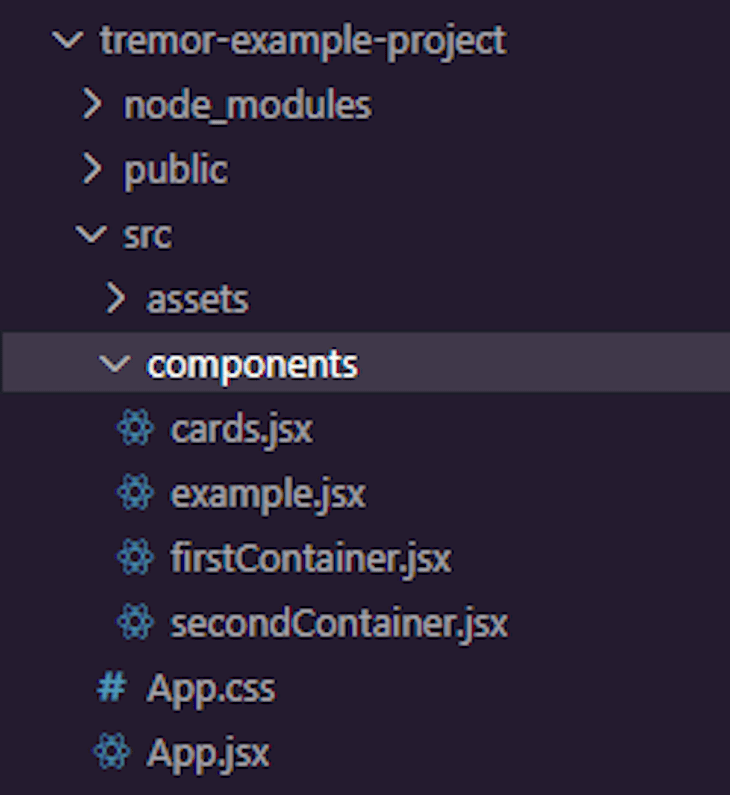The height and width of the screenshot is (795, 730).
Task: Open secondContainer.jsx in the editor
Action: [339, 624]
